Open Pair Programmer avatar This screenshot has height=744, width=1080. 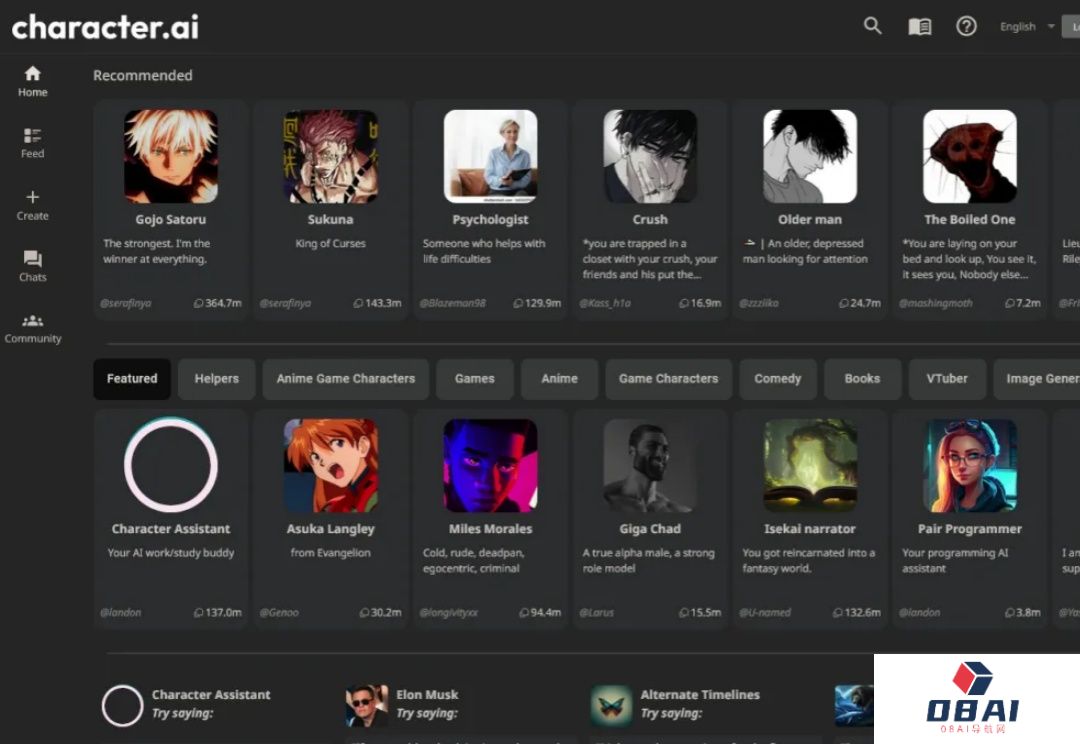point(970,466)
